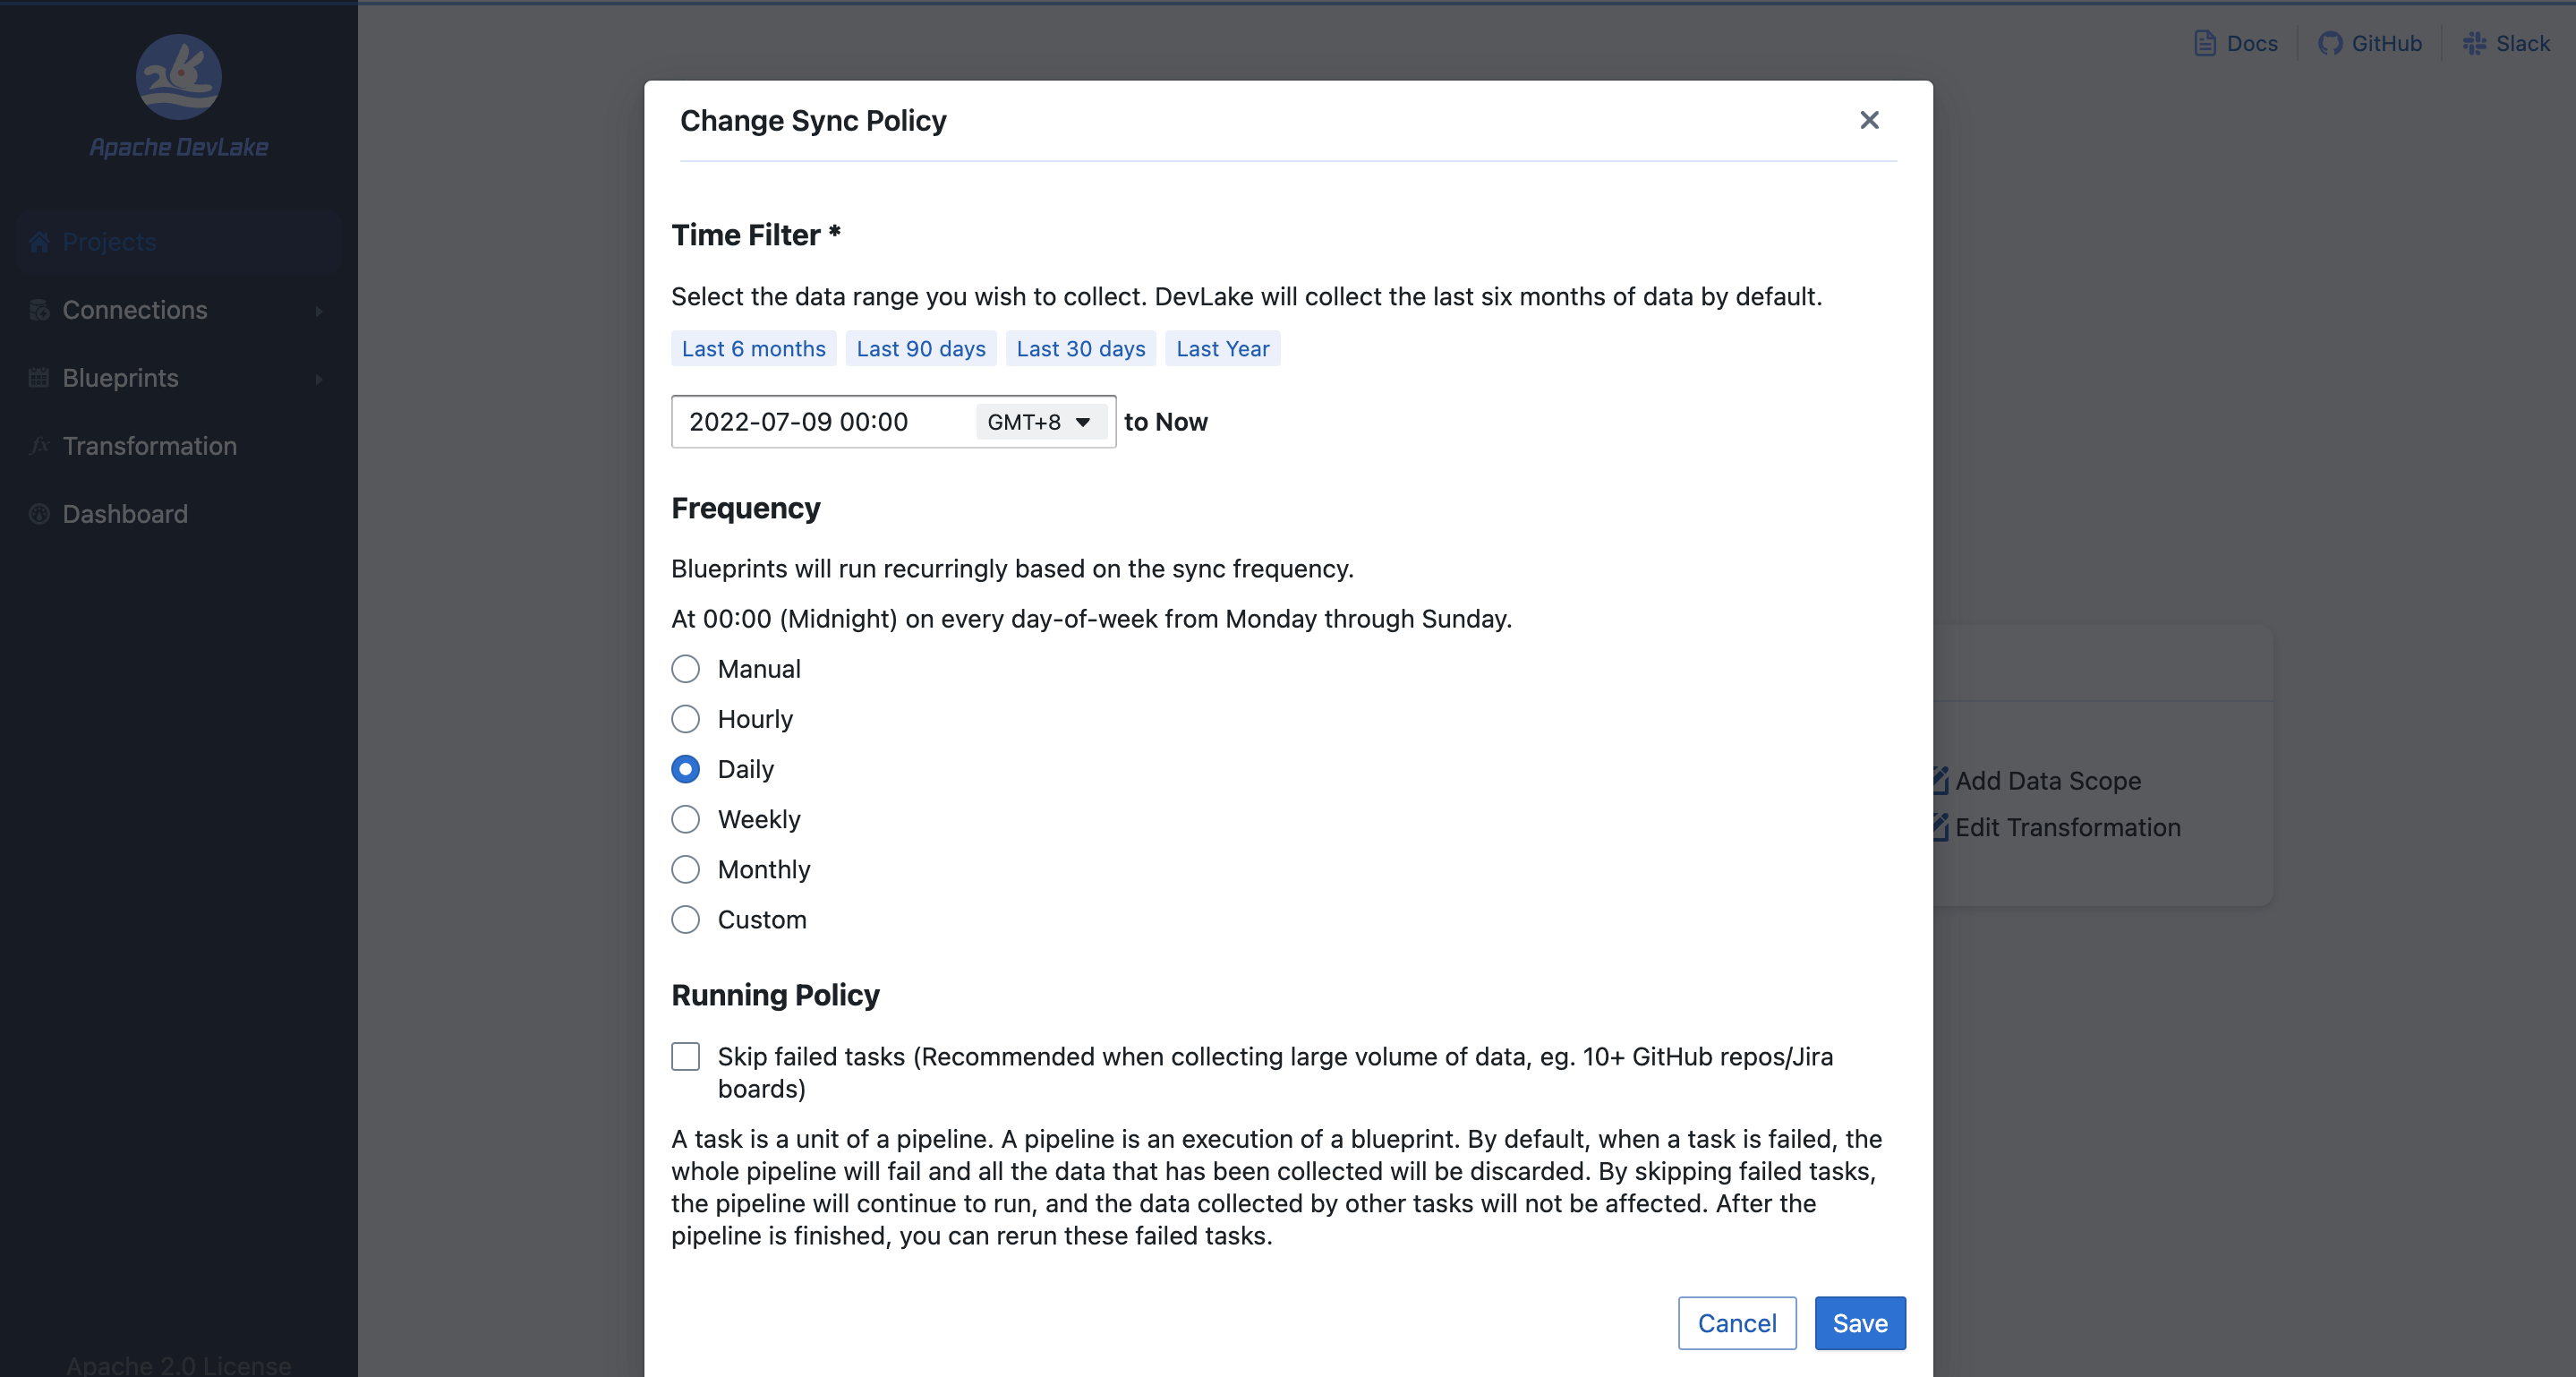Click the Edit Transformation pencil icon
This screenshot has height=1377, width=2576.
tap(1940, 827)
